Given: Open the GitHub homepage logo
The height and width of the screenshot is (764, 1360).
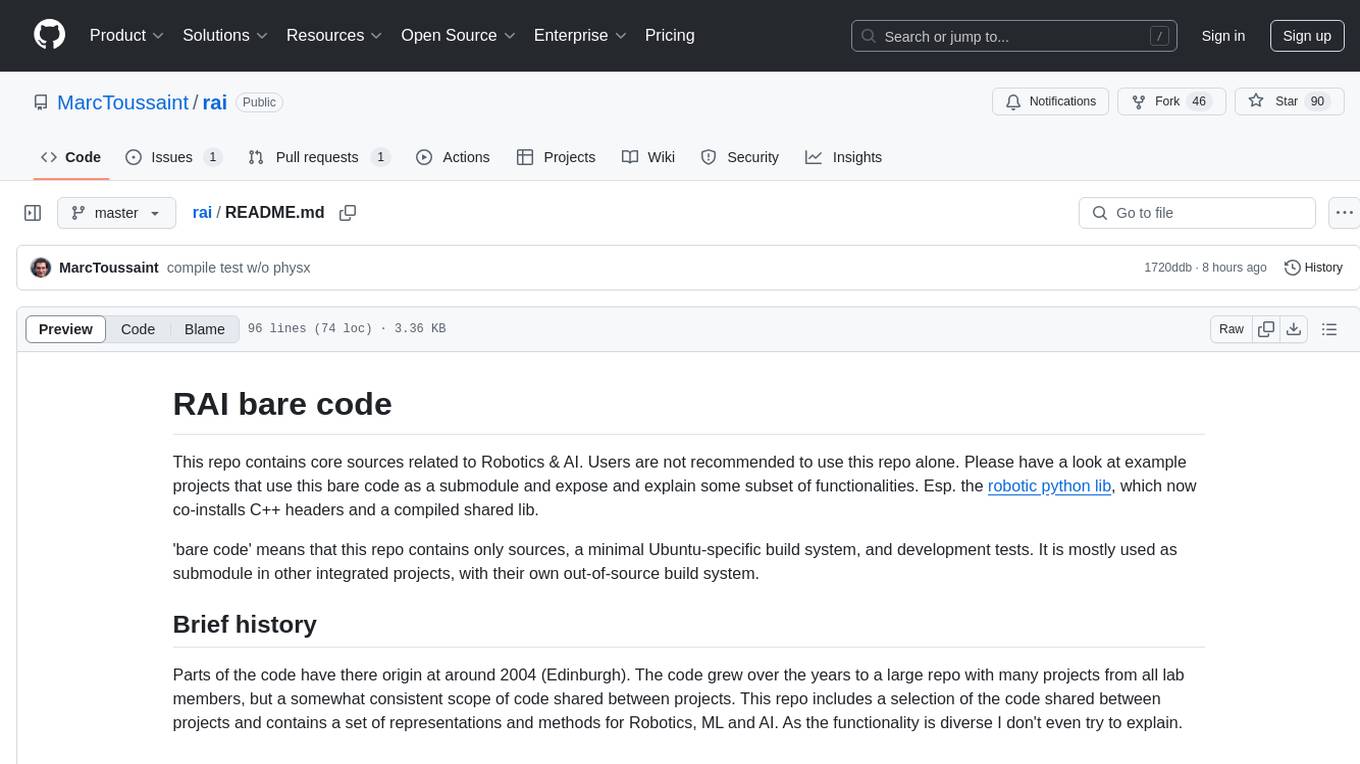Looking at the screenshot, I should coord(49,35).
